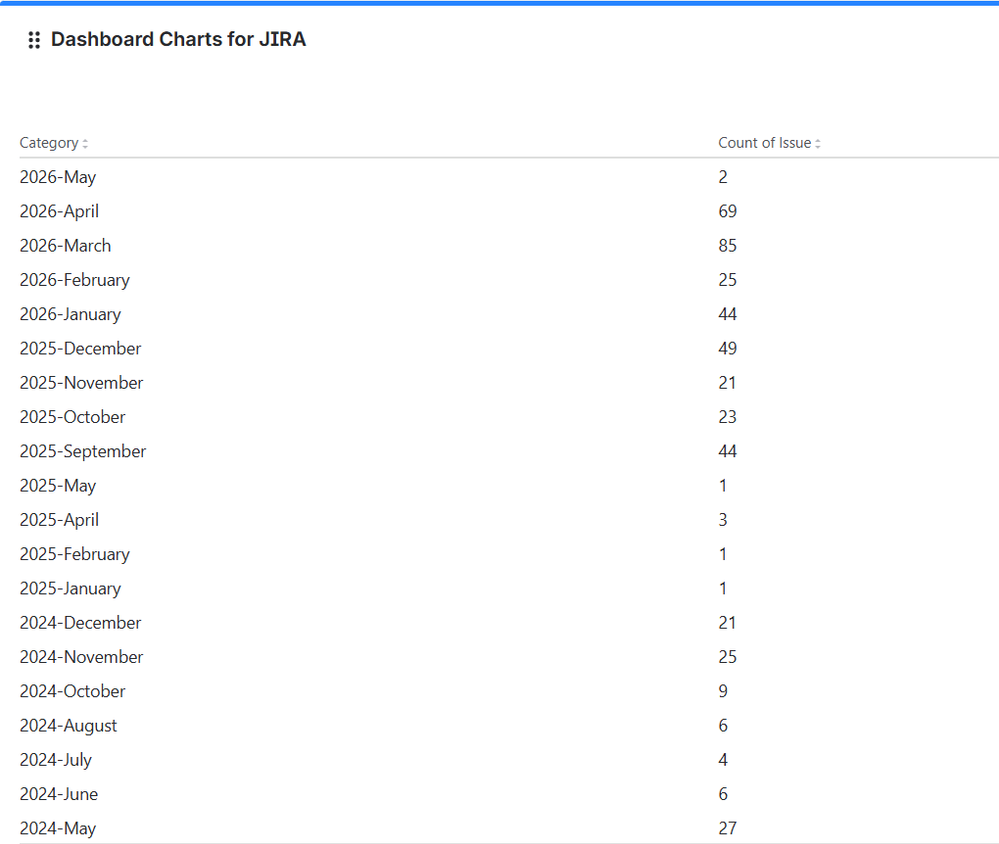
Task: Click count value 6 for 2024-August
Action: tap(723, 726)
